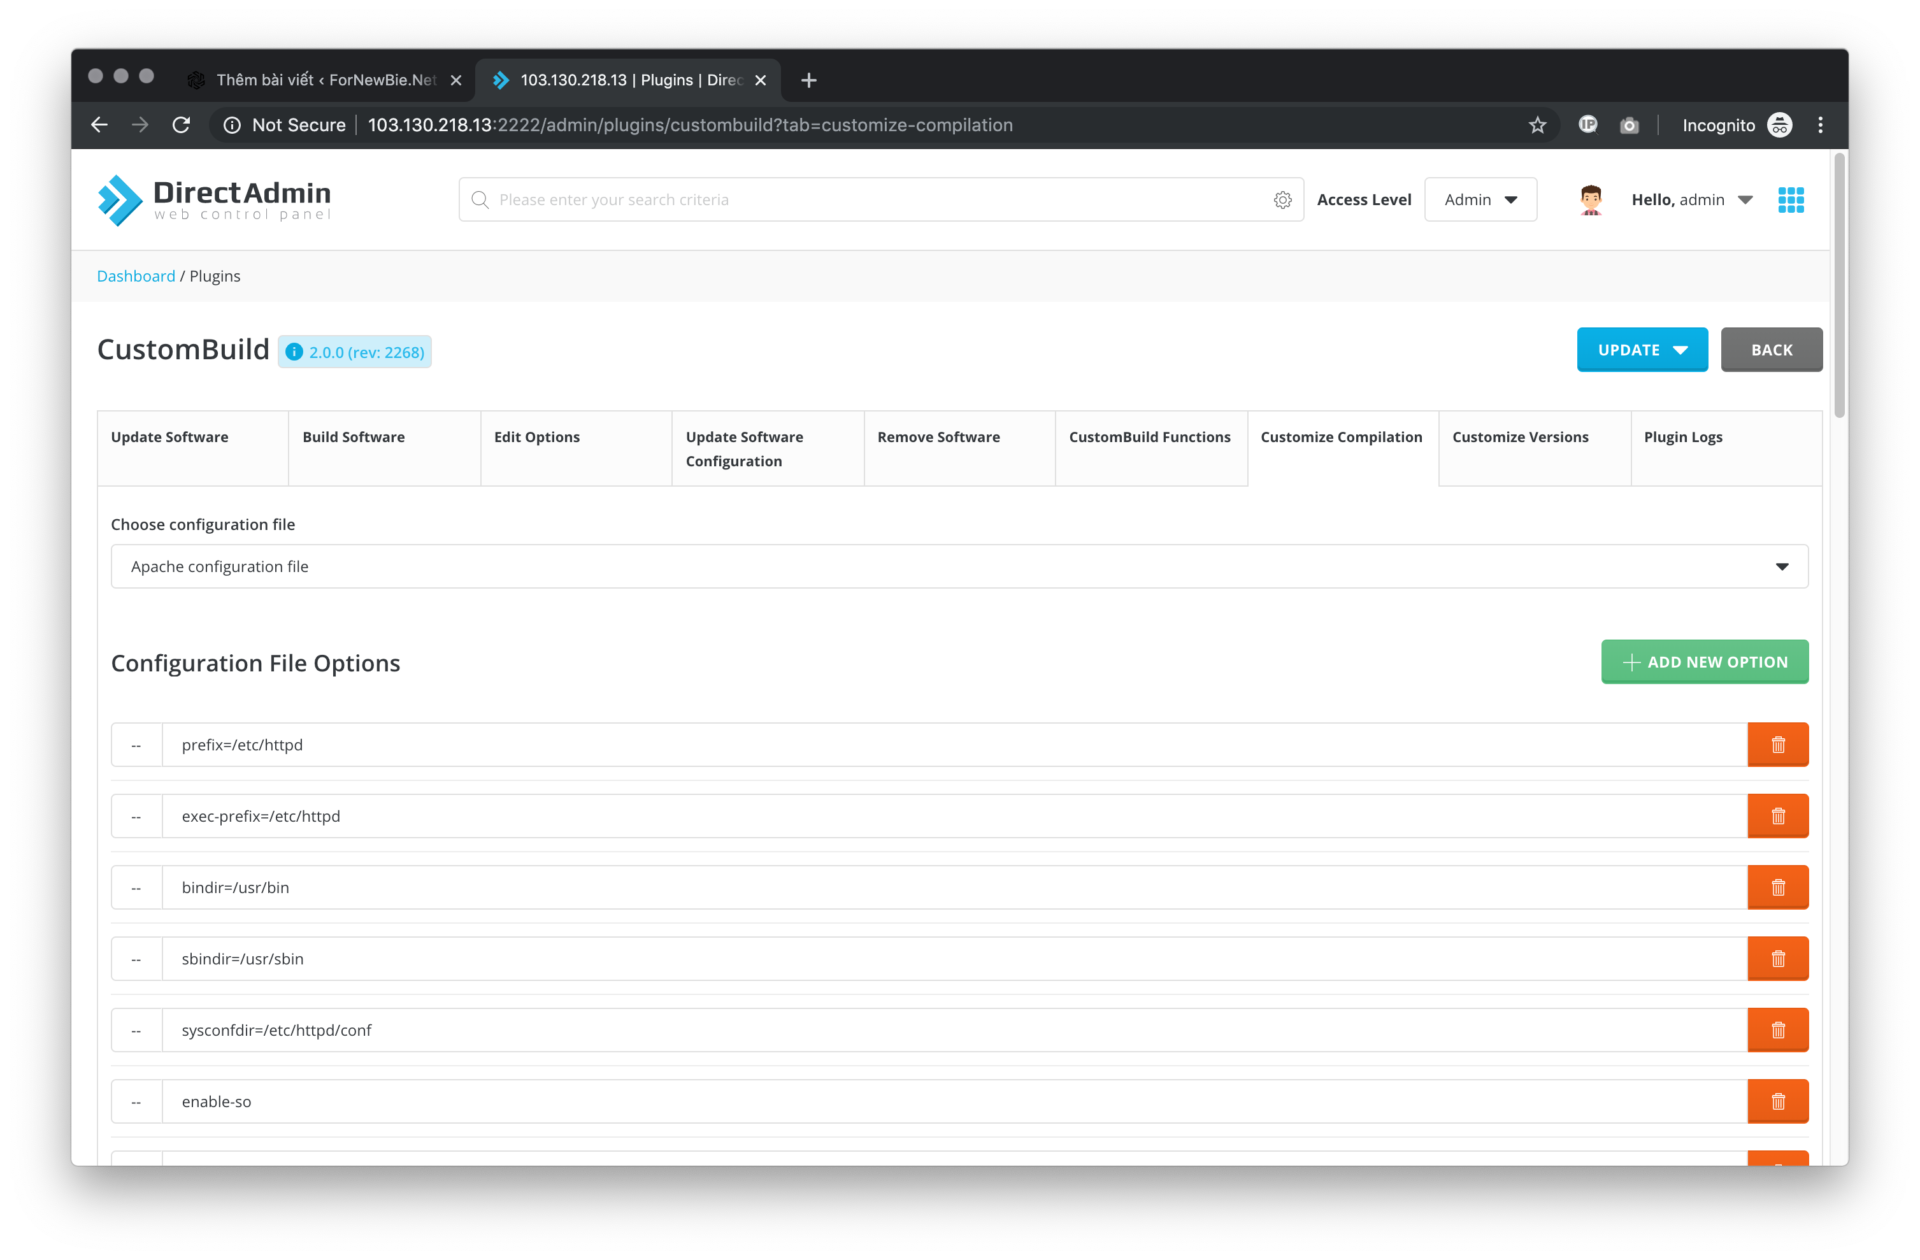This screenshot has width=1920, height=1260.
Task: Switch to the Customize Versions tab
Action: 1534,448
